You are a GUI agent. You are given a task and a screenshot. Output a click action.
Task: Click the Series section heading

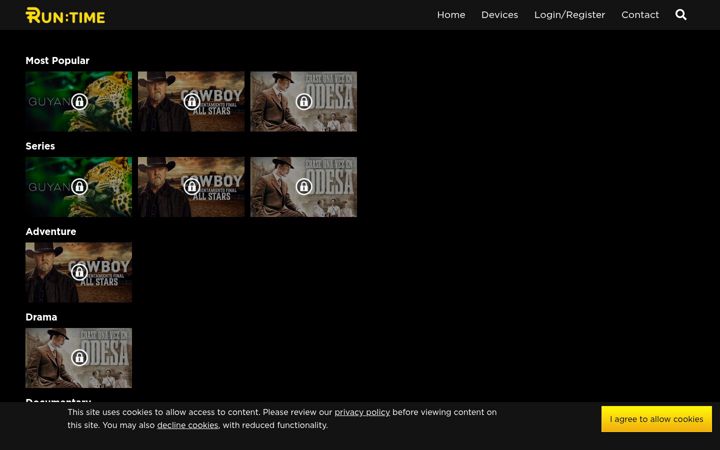pos(40,146)
